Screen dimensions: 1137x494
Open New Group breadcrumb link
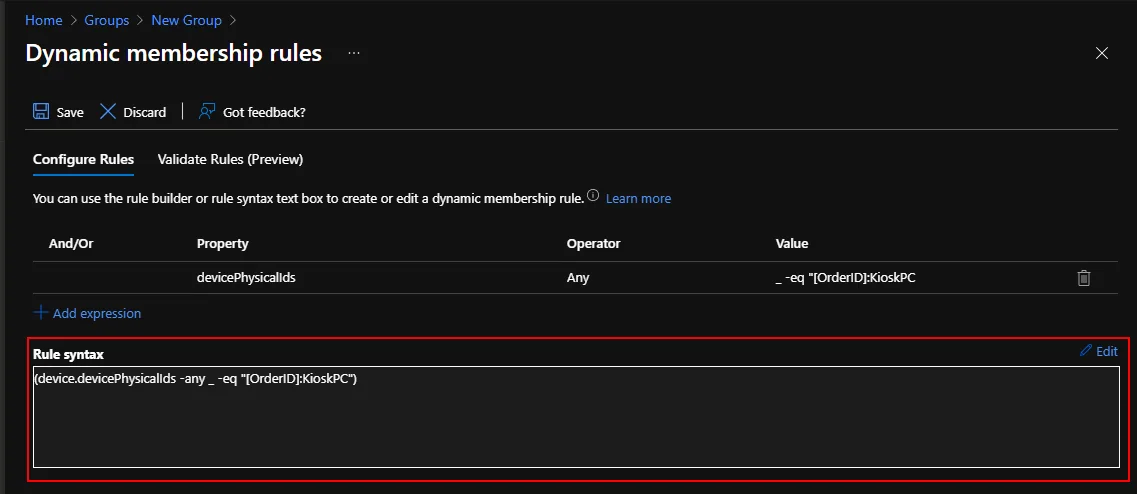click(x=186, y=20)
